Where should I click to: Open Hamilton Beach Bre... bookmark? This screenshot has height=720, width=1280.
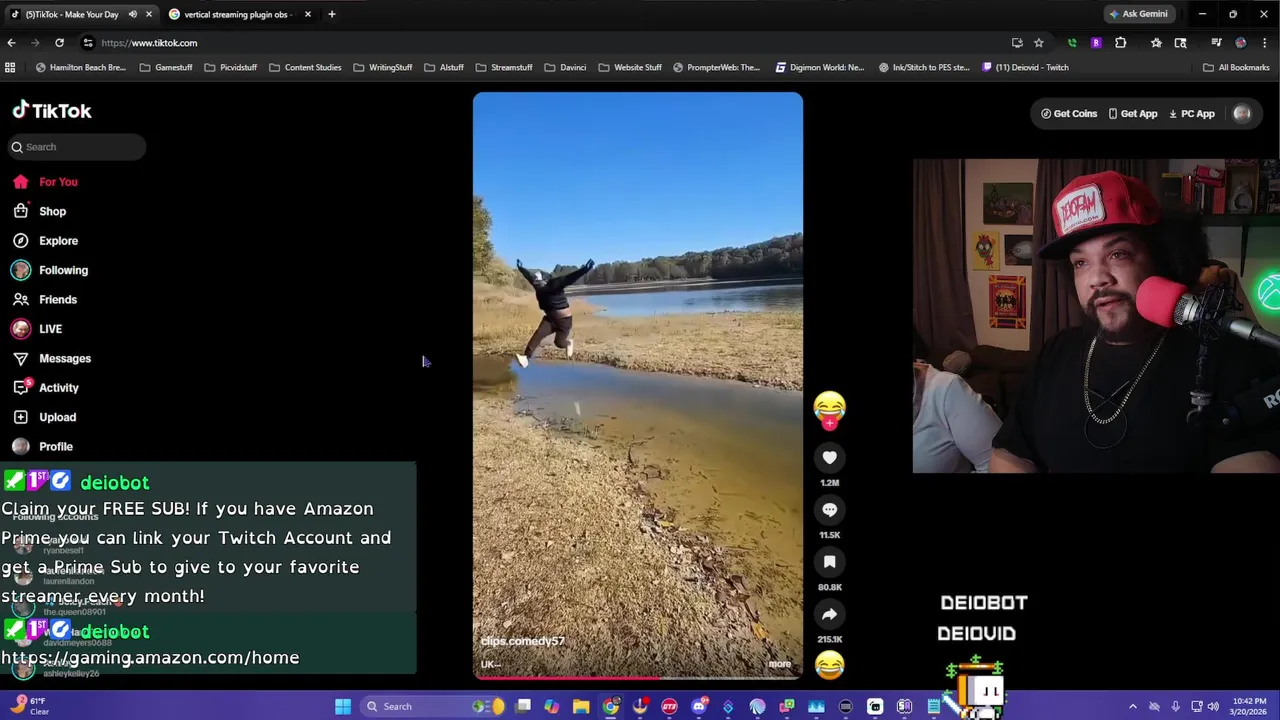(80, 67)
